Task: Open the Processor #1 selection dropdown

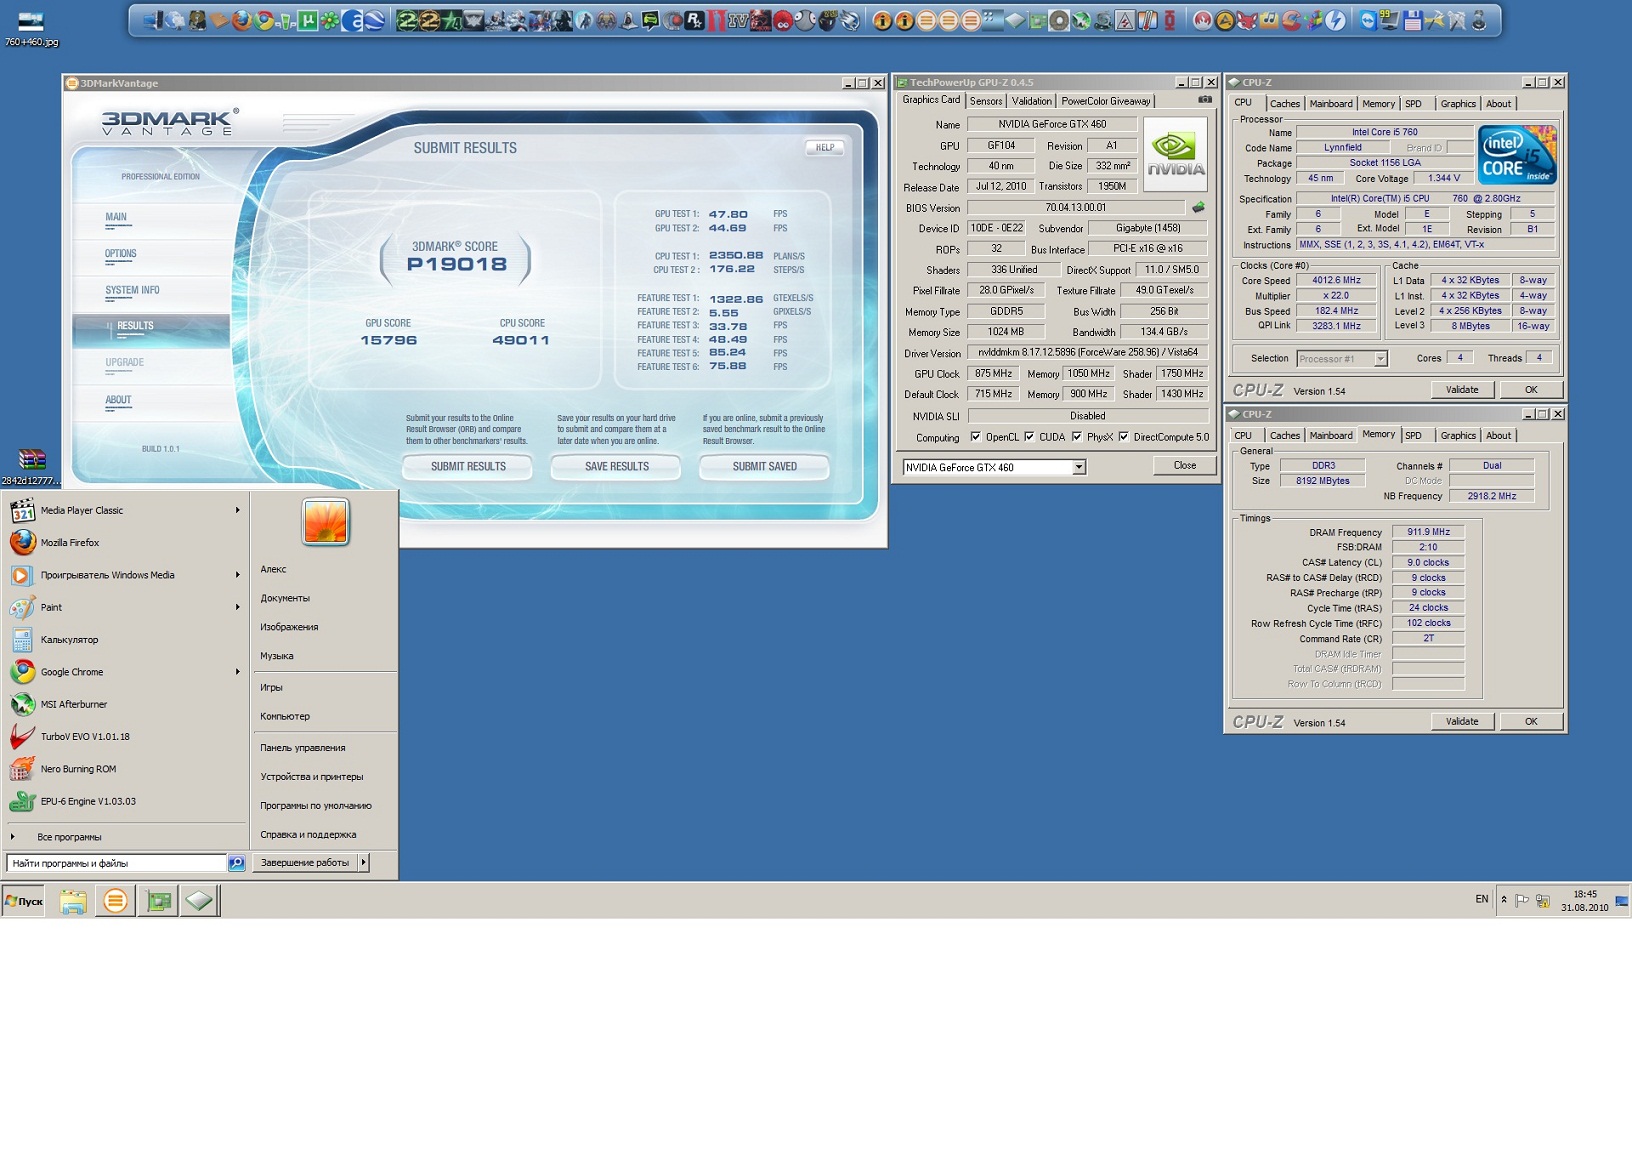Action: (x=1380, y=359)
